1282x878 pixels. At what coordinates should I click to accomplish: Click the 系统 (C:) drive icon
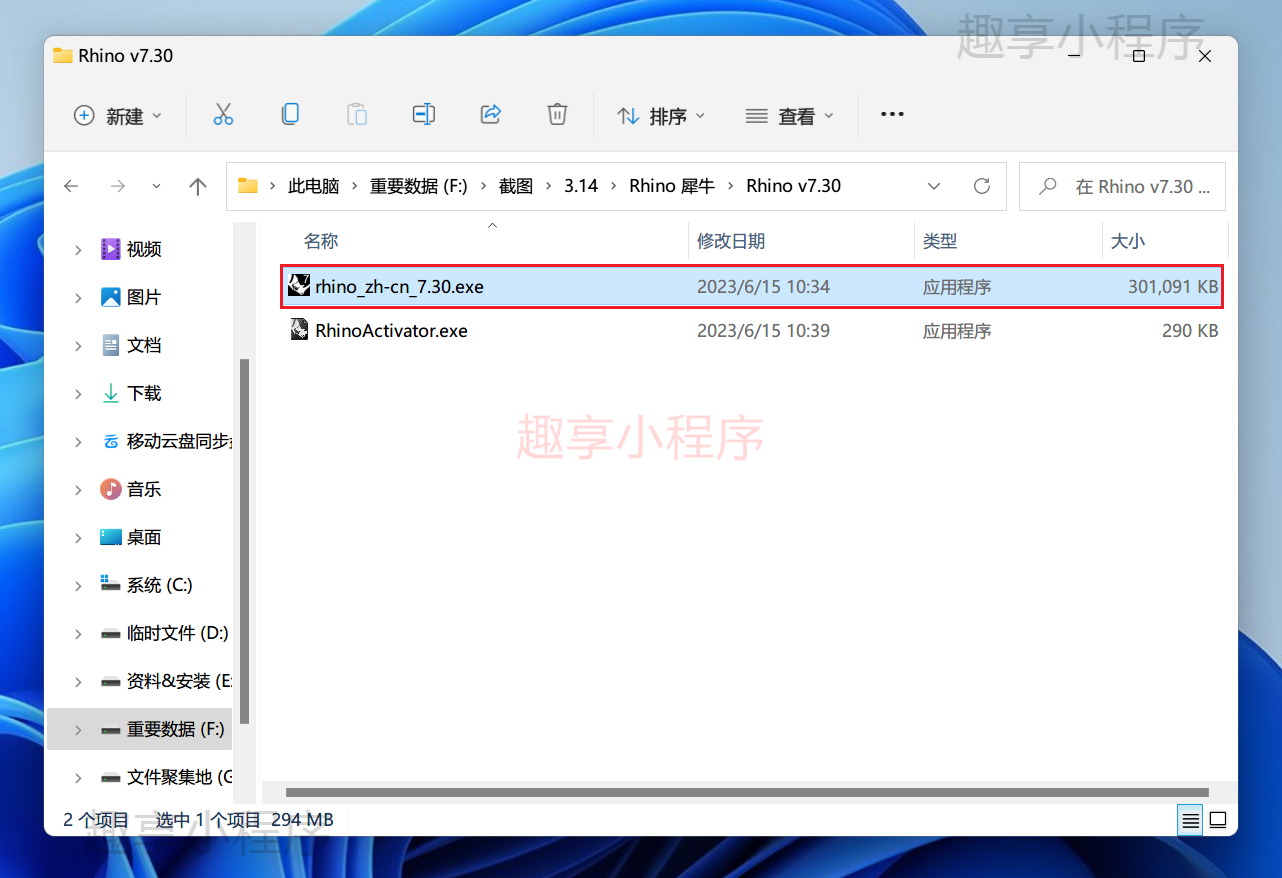point(111,584)
